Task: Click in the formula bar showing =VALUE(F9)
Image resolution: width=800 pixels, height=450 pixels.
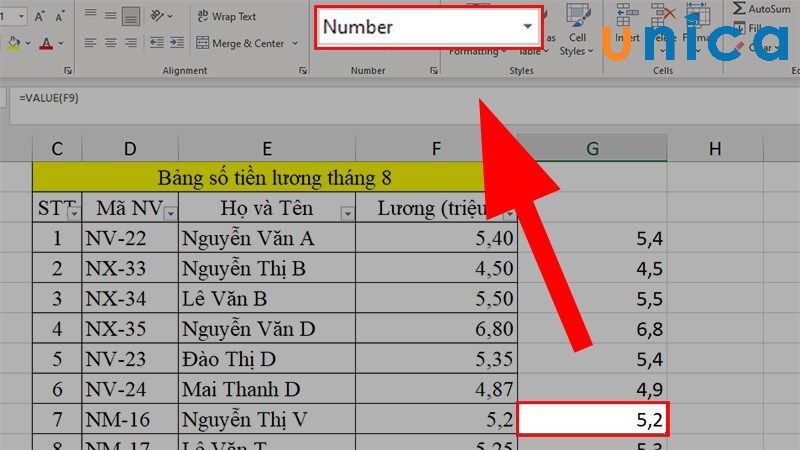Action: click(x=403, y=106)
